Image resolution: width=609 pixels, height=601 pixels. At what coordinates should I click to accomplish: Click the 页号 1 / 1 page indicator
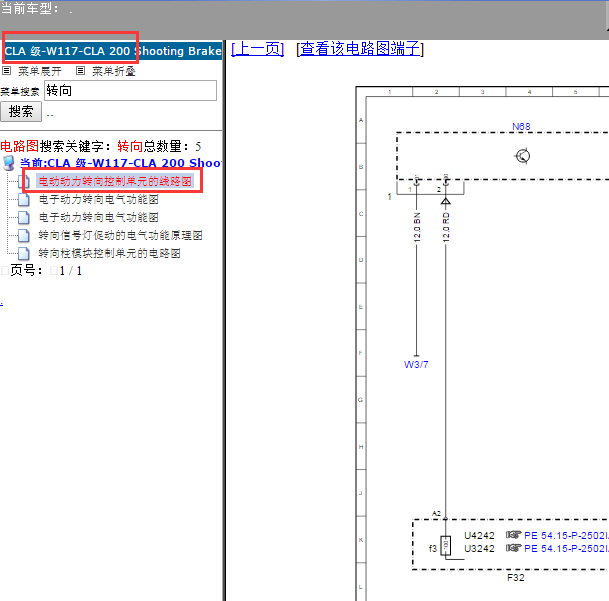(x=46, y=270)
